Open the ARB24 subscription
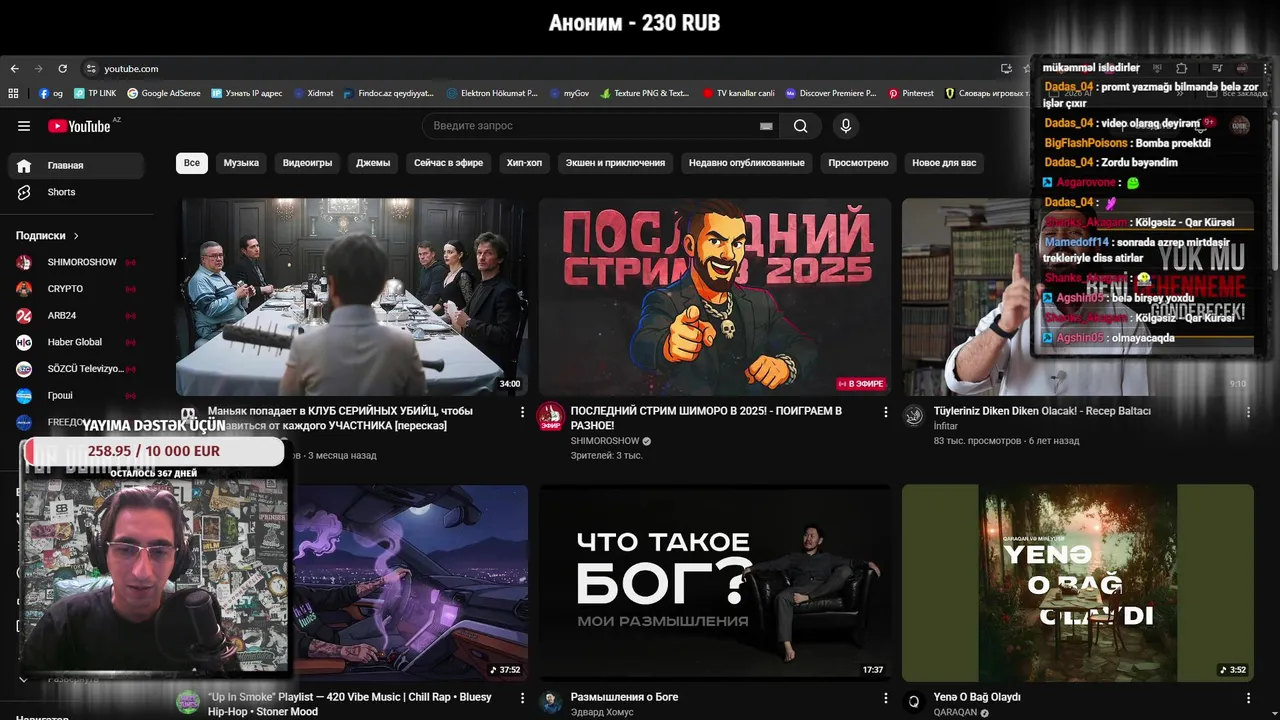Image resolution: width=1280 pixels, height=720 pixels. pos(76,315)
